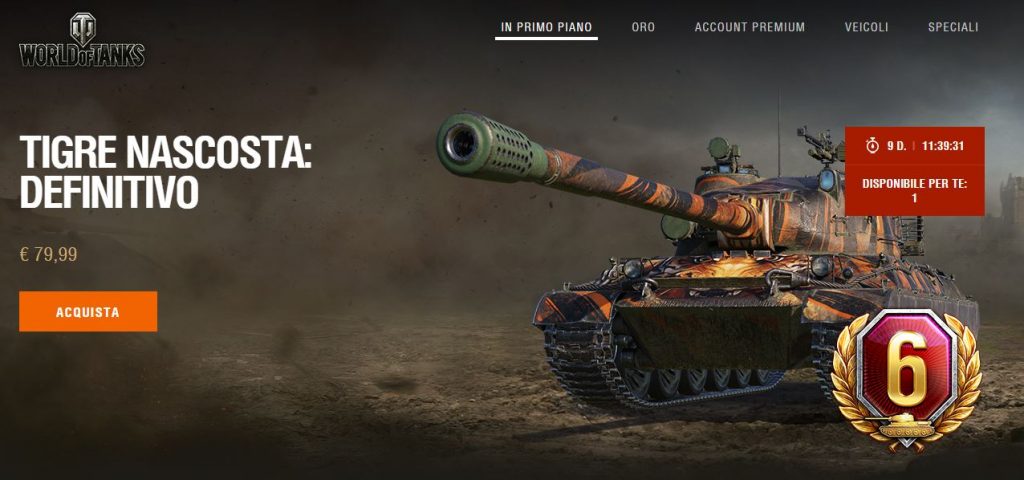Click the golden laurel wreath left branch
Screen dimensions: 1024x480
coord(848,379)
